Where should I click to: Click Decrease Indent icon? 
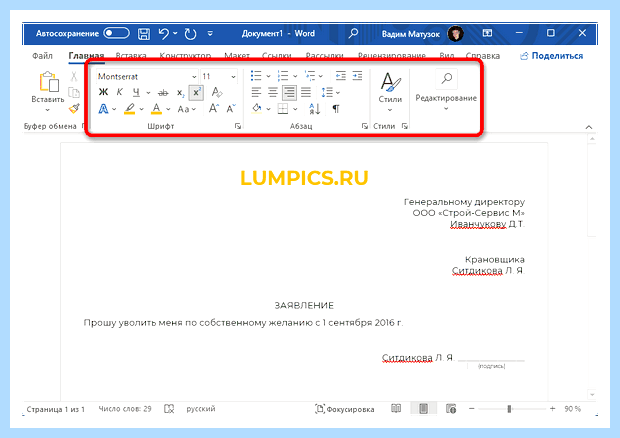tap(340, 76)
